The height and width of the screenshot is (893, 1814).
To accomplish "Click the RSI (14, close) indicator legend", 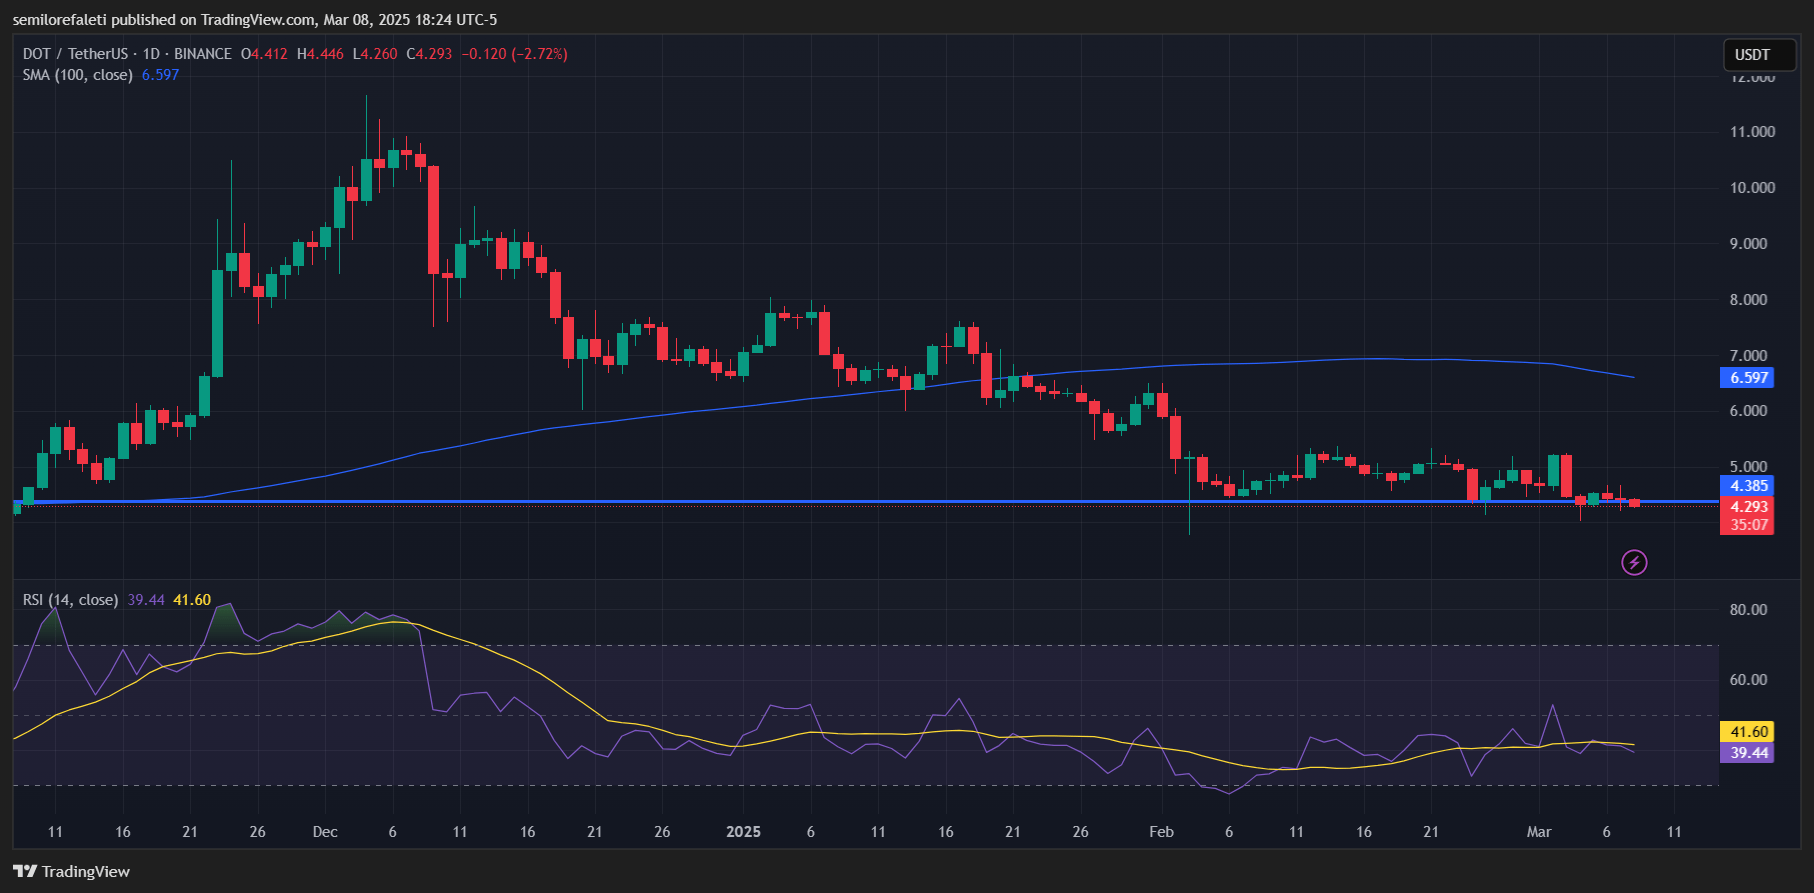I will tap(71, 600).
